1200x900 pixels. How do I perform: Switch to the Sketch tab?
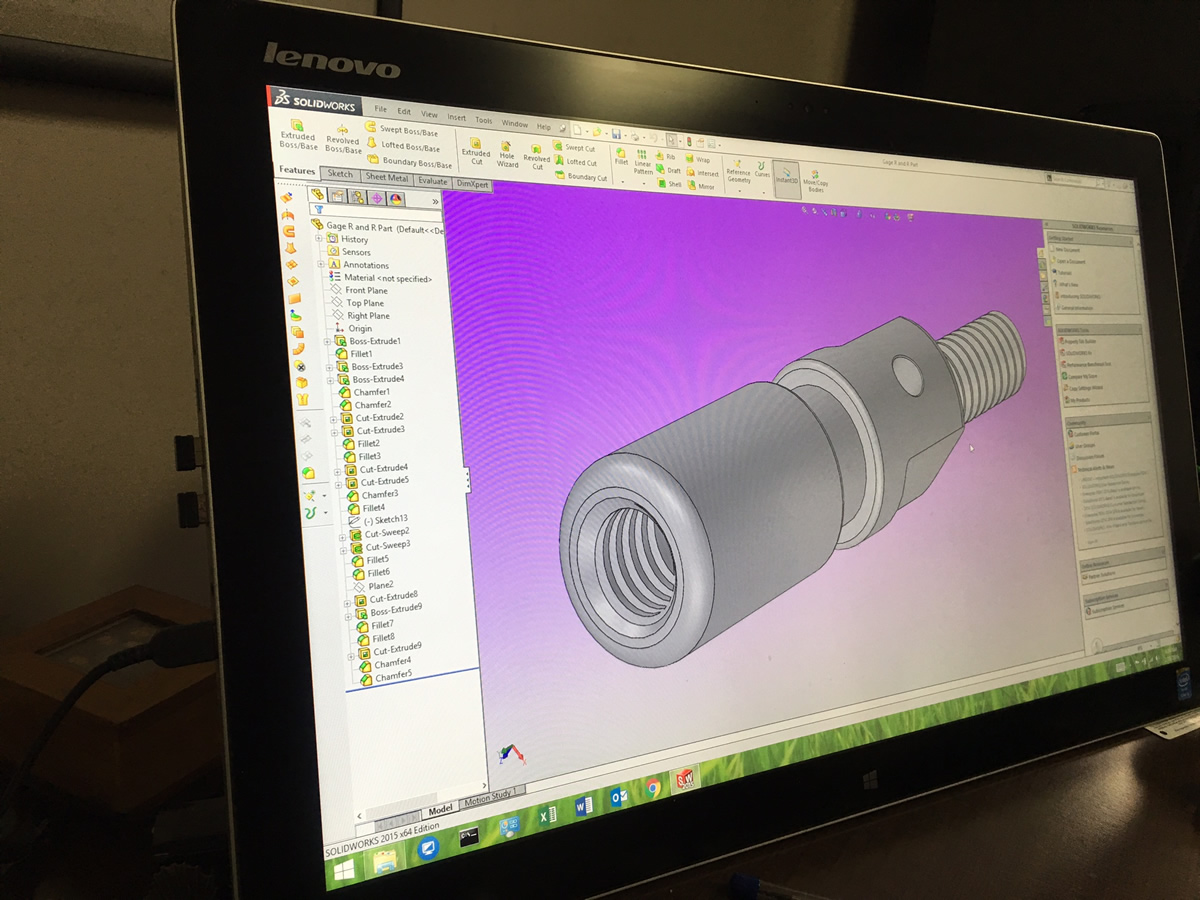(340, 174)
